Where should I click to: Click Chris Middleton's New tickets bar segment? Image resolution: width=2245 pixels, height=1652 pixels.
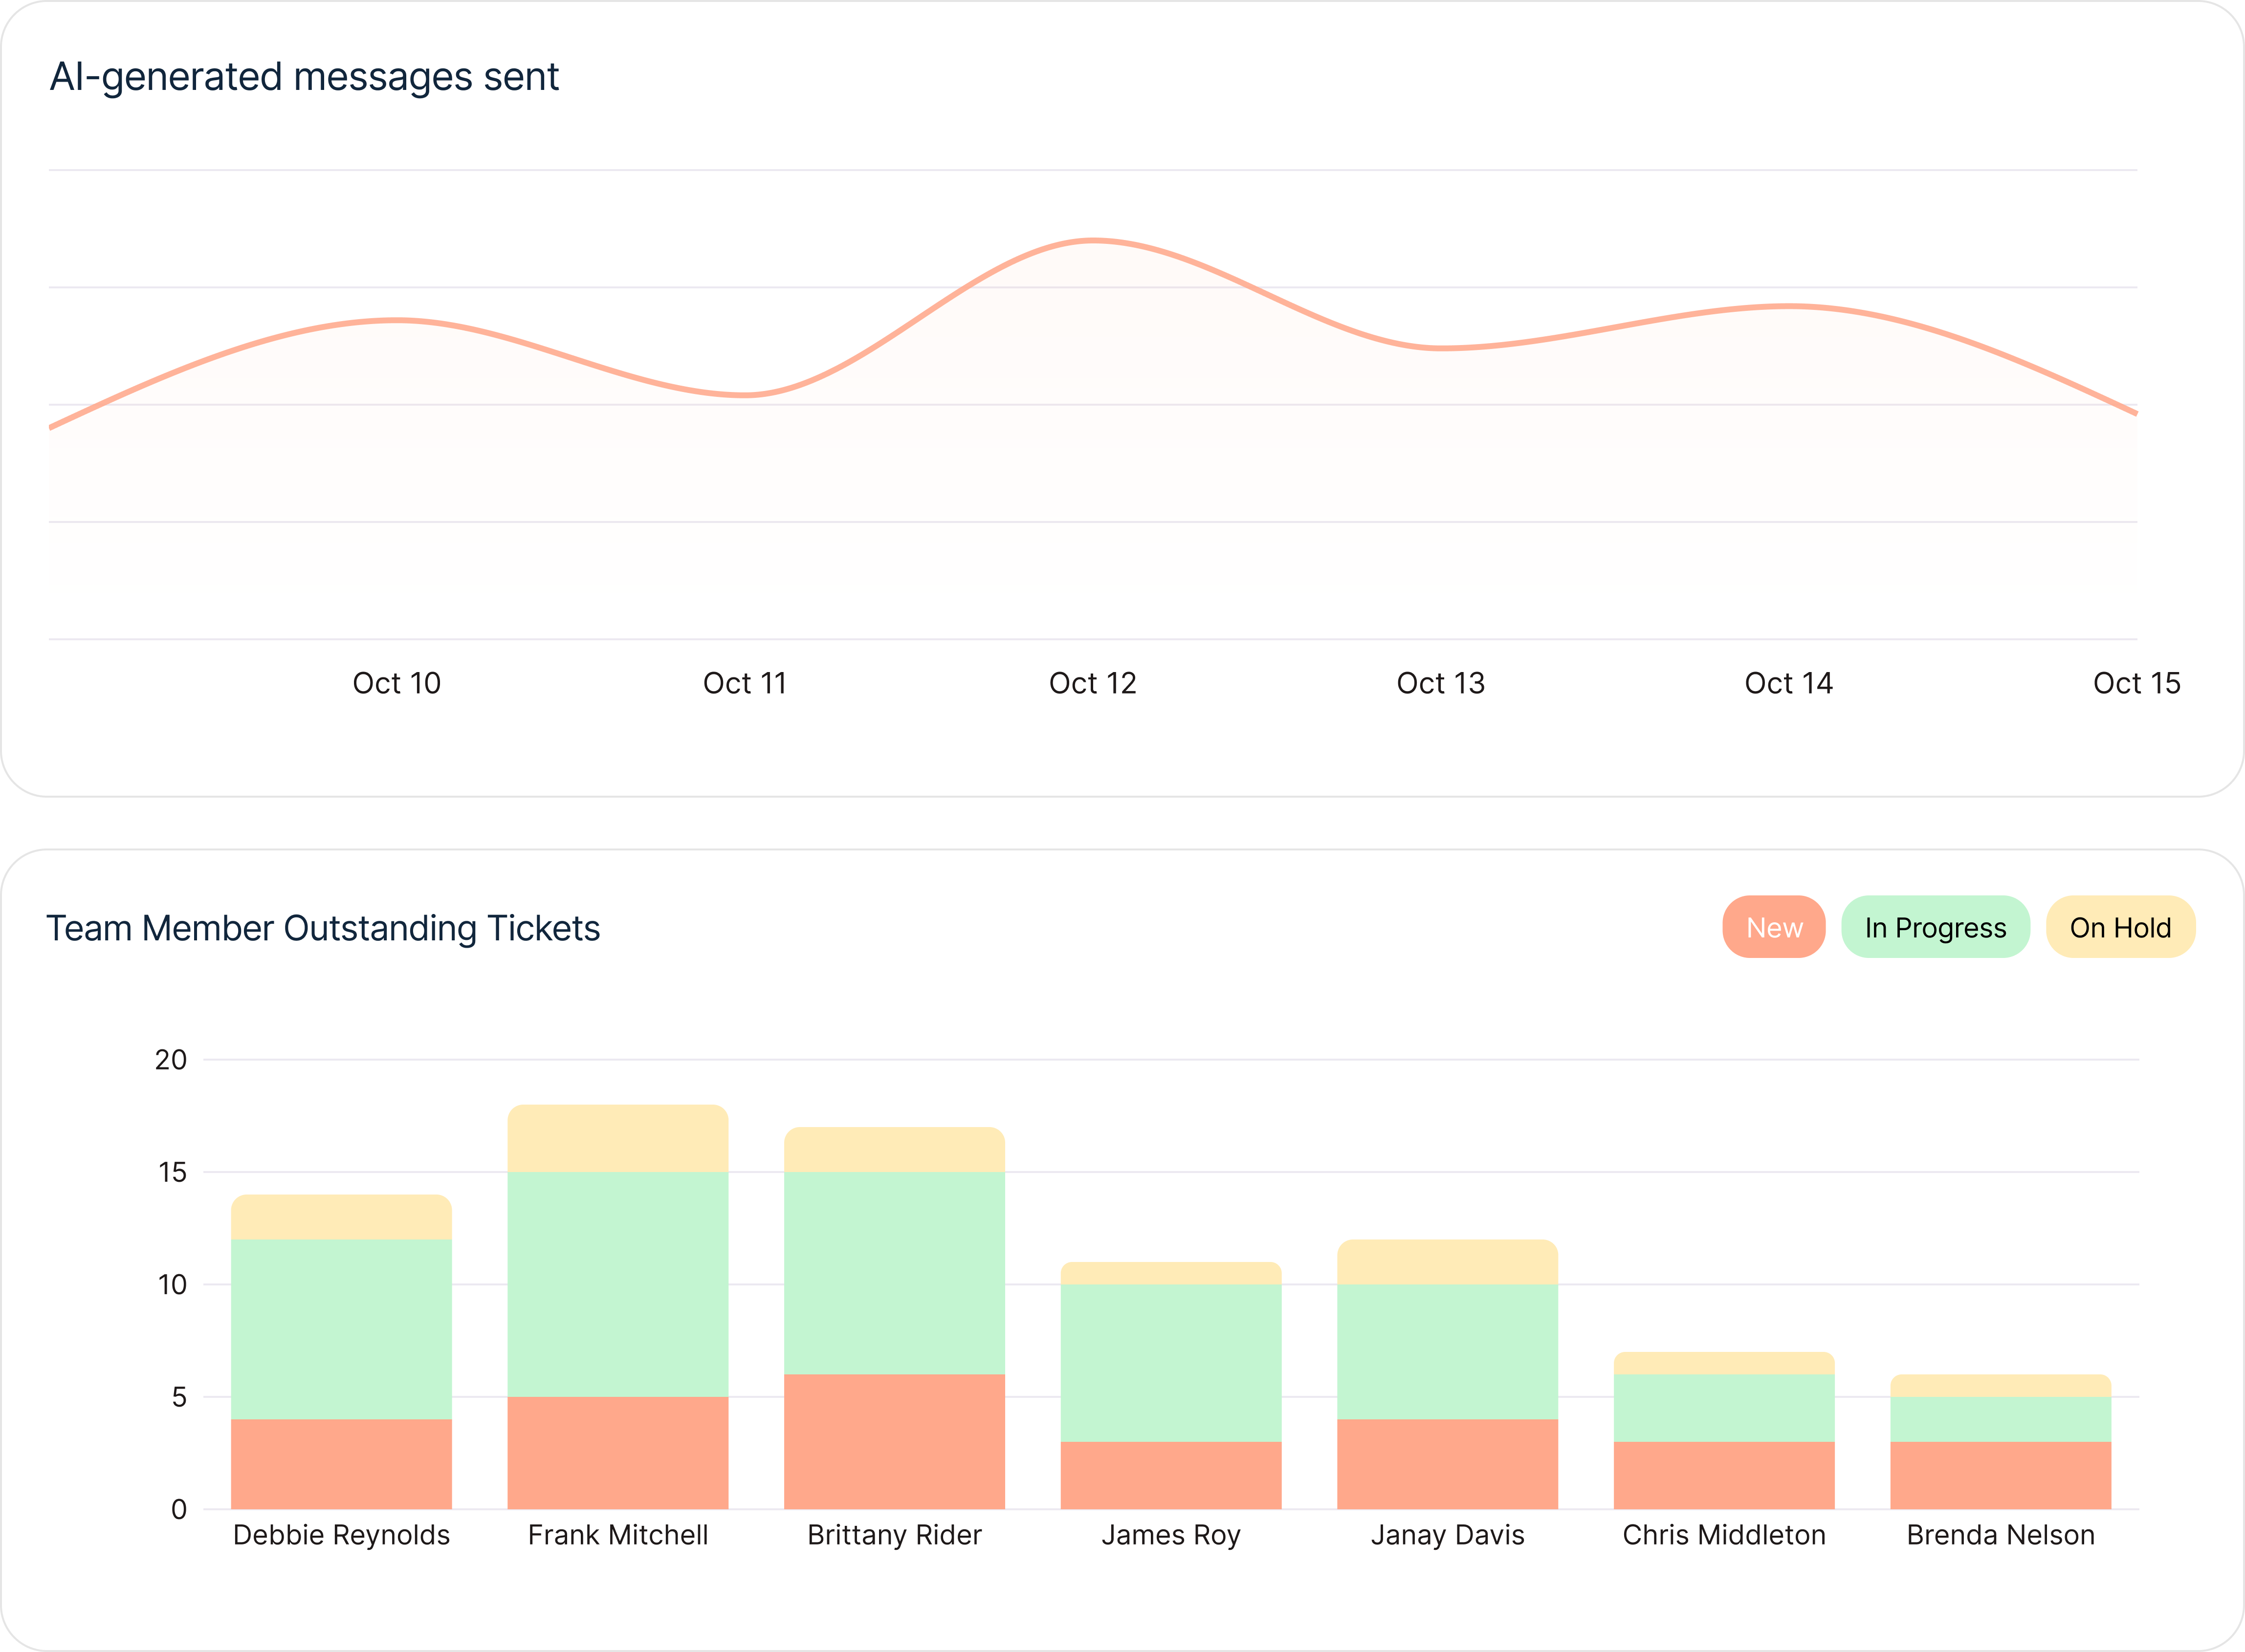1723,1474
